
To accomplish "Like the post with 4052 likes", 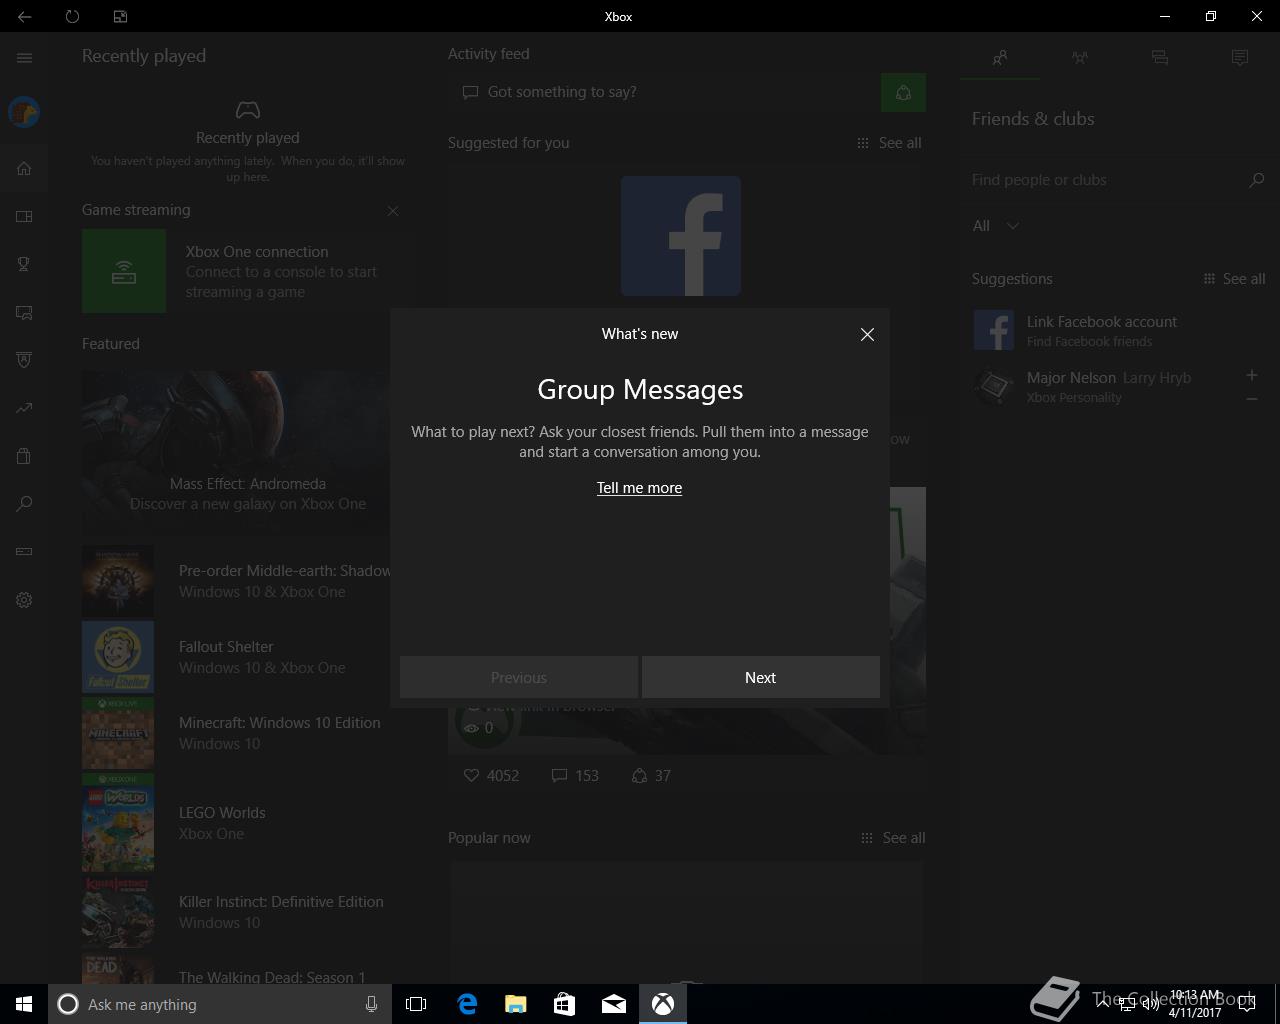I will (491, 775).
